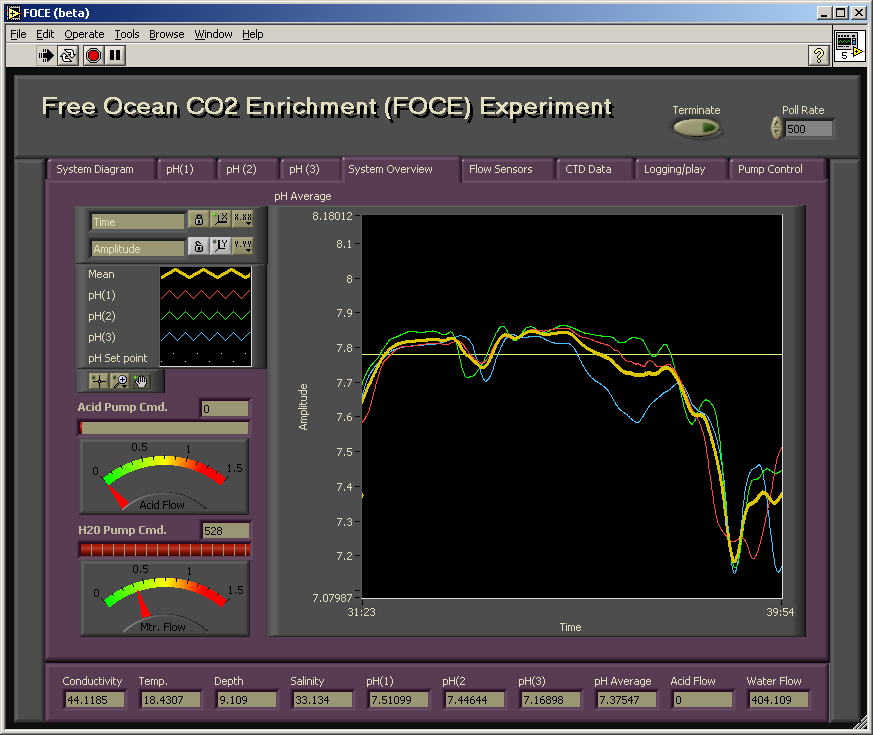The height and width of the screenshot is (735, 873).
Task: Click the pH(2 readout 7.44644
Action: tap(474, 700)
